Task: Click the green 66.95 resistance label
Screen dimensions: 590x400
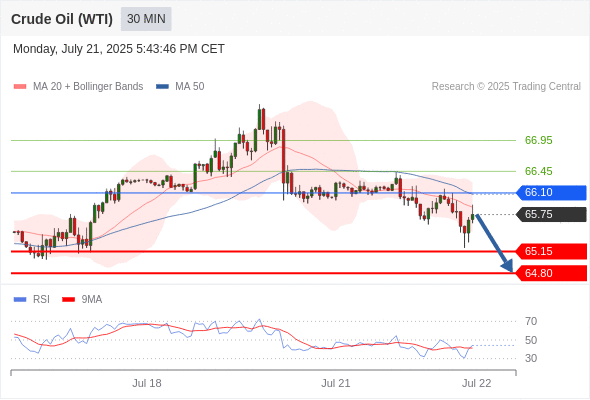Action: coord(538,140)
